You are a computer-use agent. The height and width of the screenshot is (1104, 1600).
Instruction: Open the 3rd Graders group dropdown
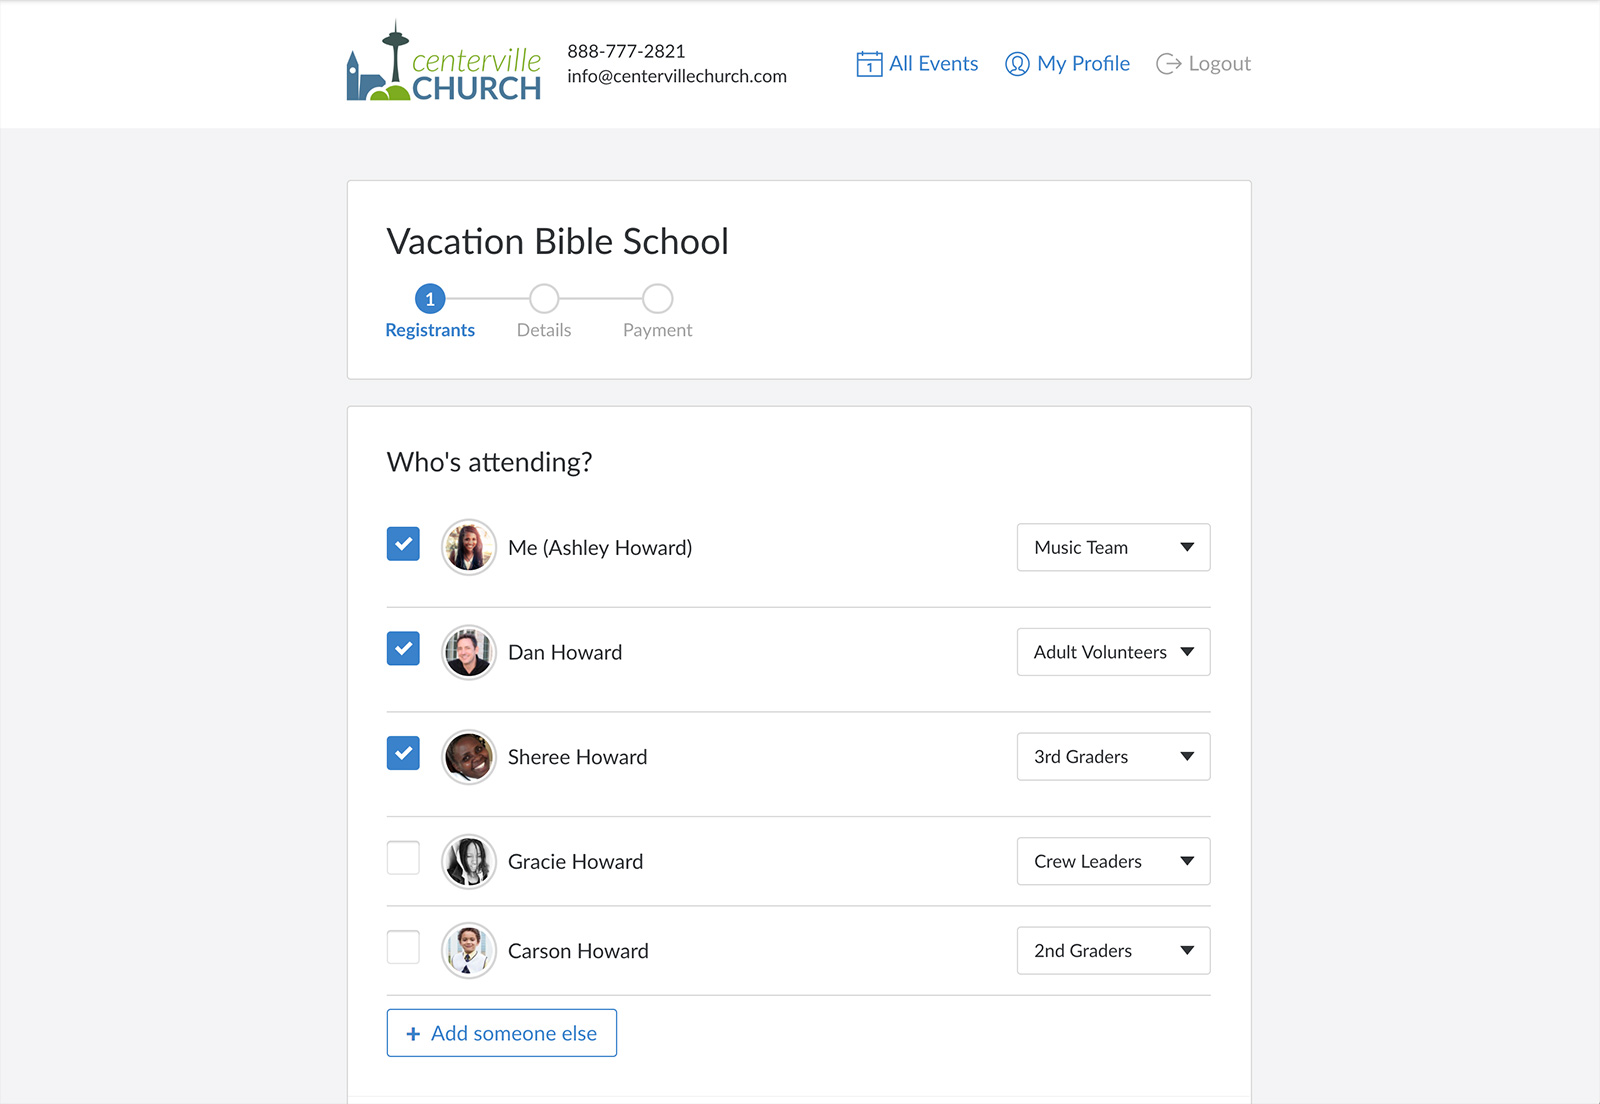click(x=1113, y=757)
